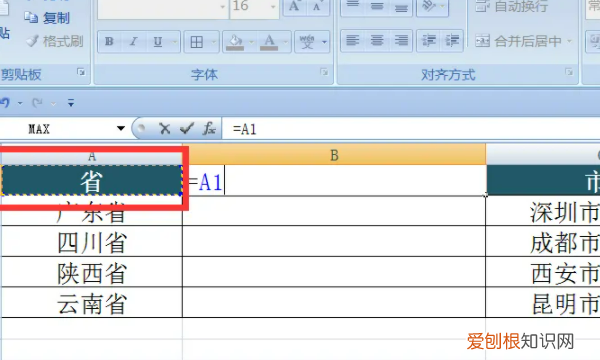600x360 pixels.
Task: Select the cell 西安市
Action: 543,273
